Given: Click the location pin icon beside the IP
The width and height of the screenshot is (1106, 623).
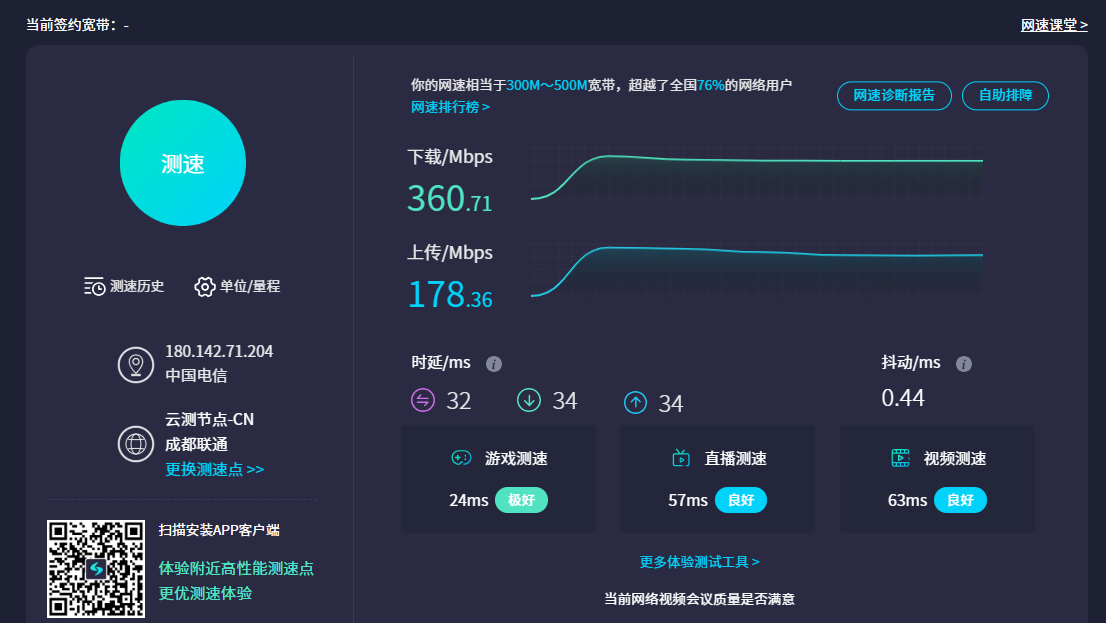Looking at the screenshot, I should (135, 366).
